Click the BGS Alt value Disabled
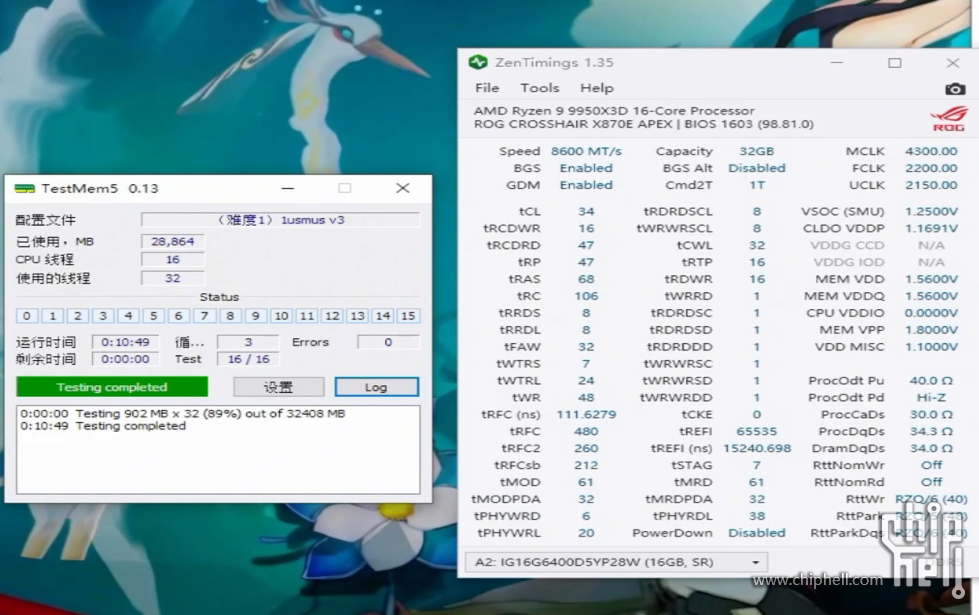 757,168
